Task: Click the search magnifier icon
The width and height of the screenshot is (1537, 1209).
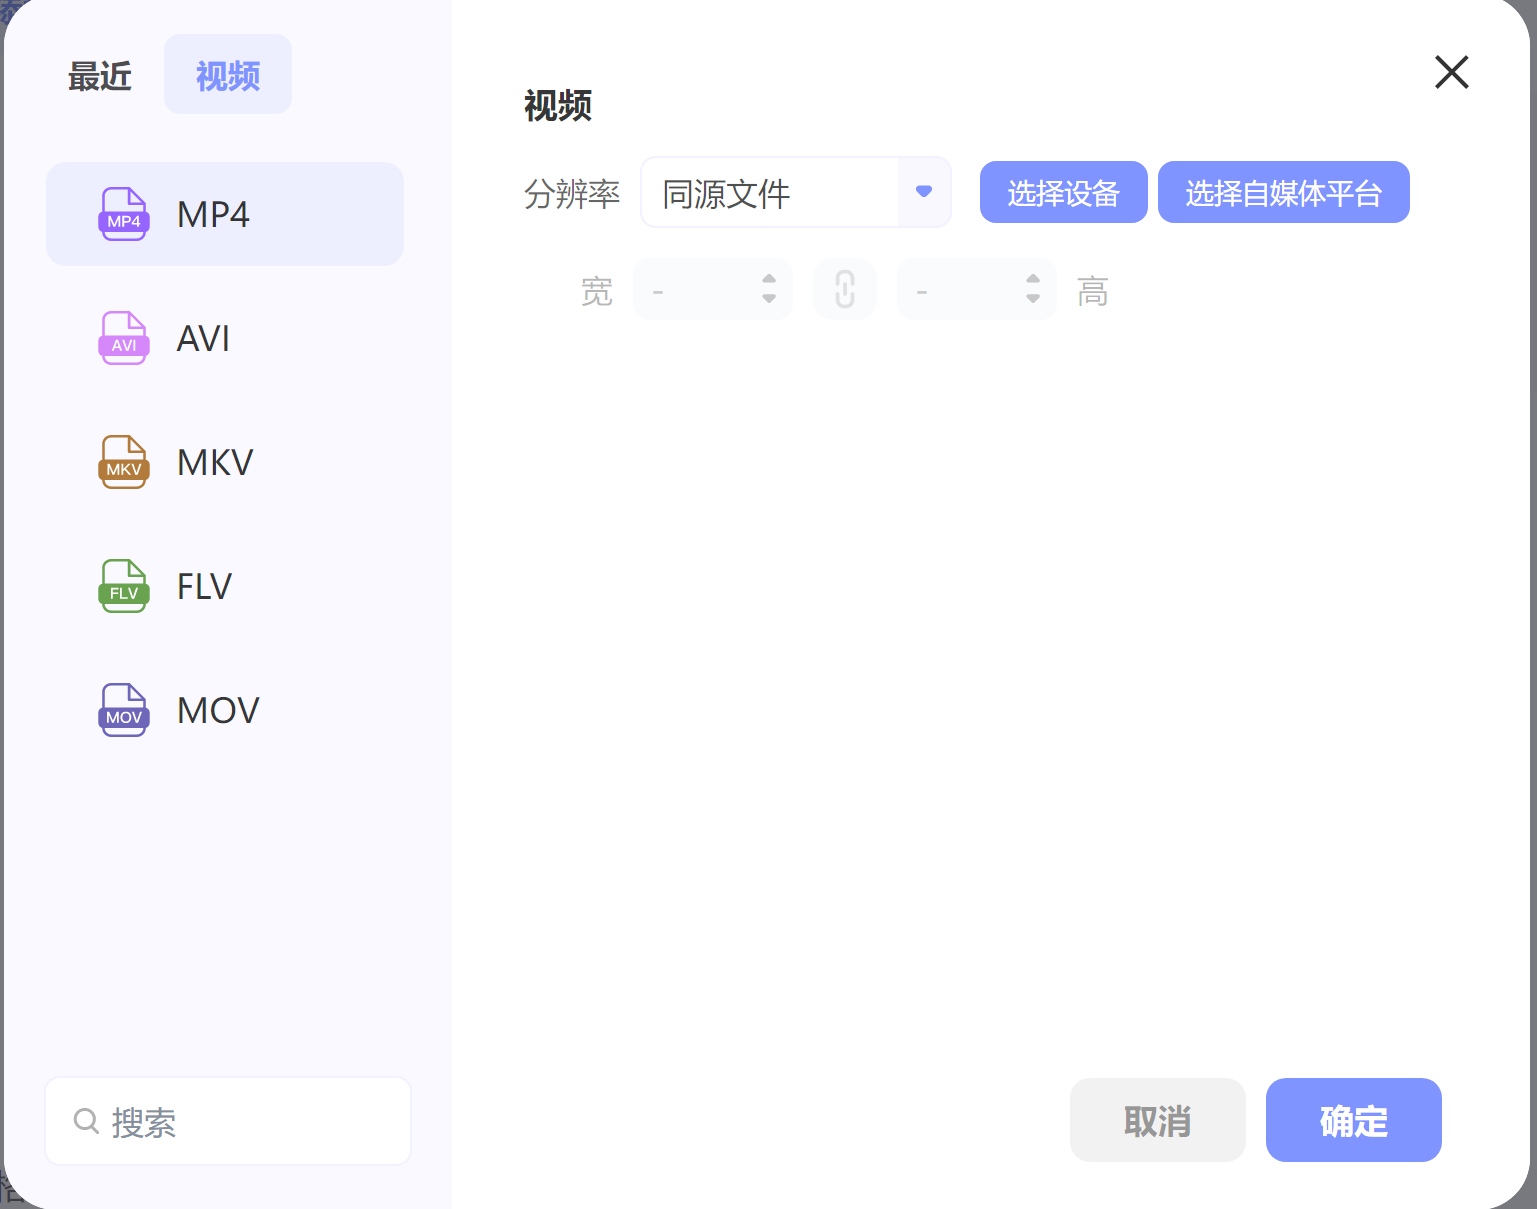Action: tap(86, 1121)
